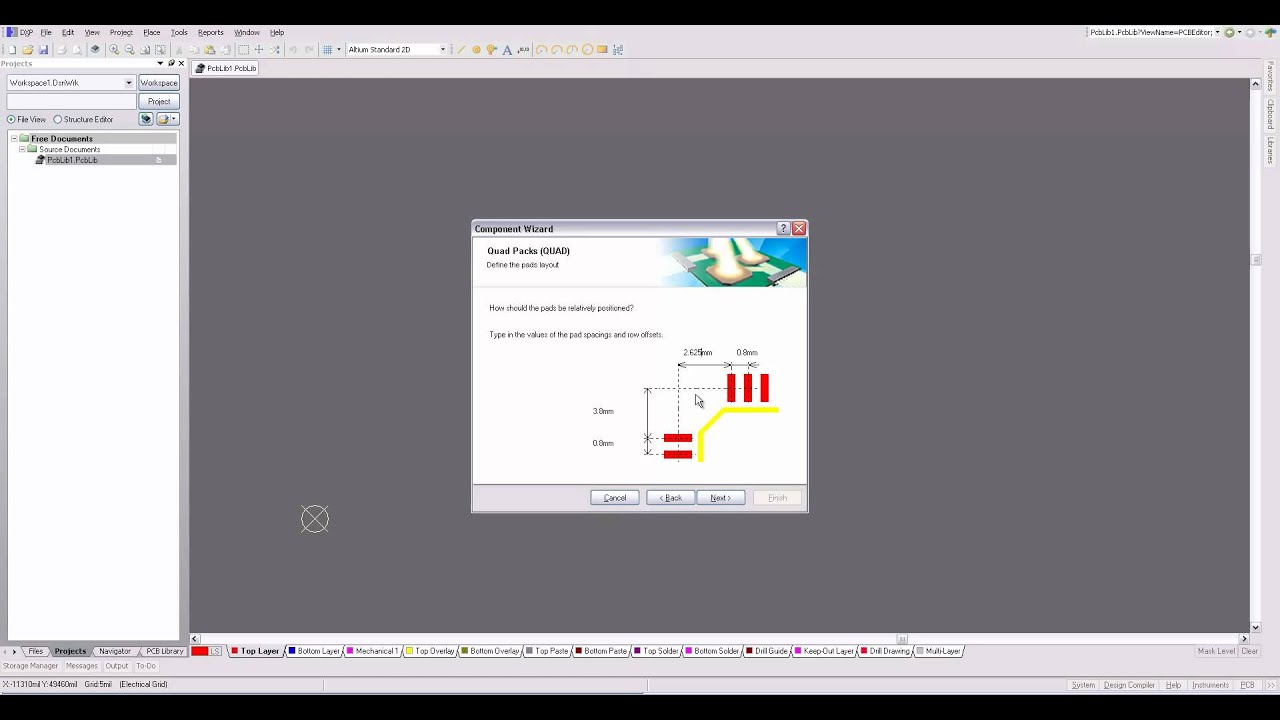Image resolution: width=1280 pixels, height=720 pixels.
Task: Click the Select Inside Area dashed rectangle icon
Action: (243, 49)
